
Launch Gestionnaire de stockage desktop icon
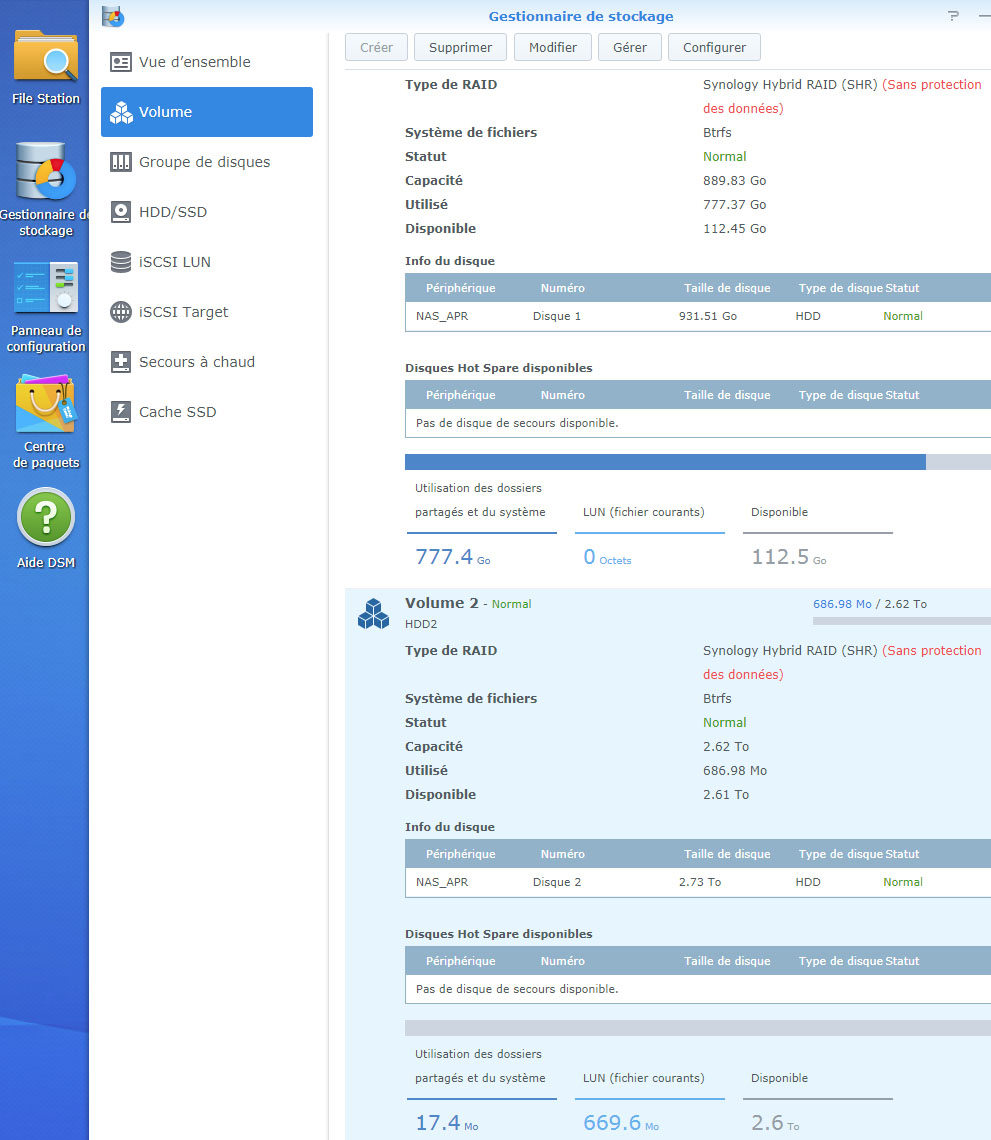tap(46, 189)
